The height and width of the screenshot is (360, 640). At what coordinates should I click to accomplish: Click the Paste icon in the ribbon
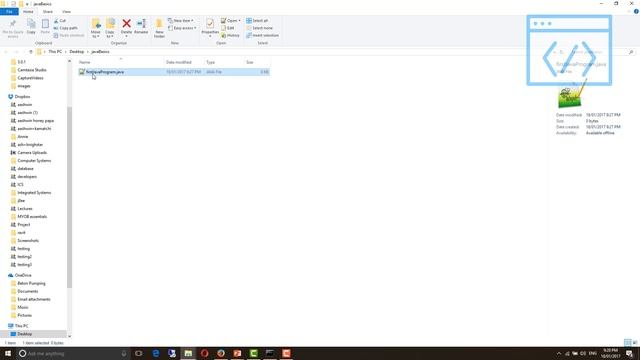(x=45, y=27)
